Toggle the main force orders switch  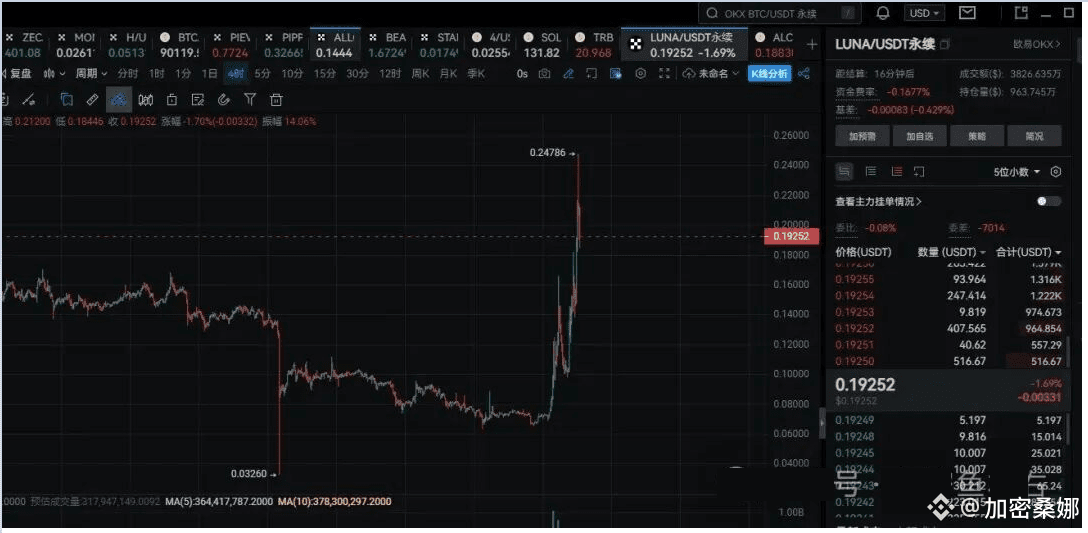(x=1048, y=201)
